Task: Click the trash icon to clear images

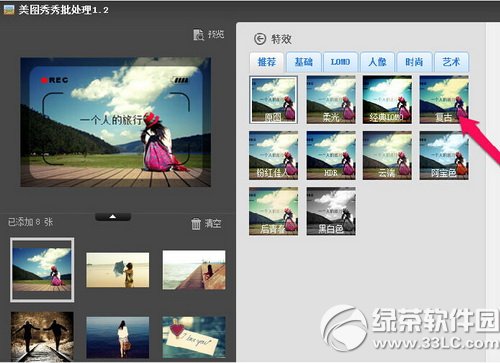Action: pos(196,224)
